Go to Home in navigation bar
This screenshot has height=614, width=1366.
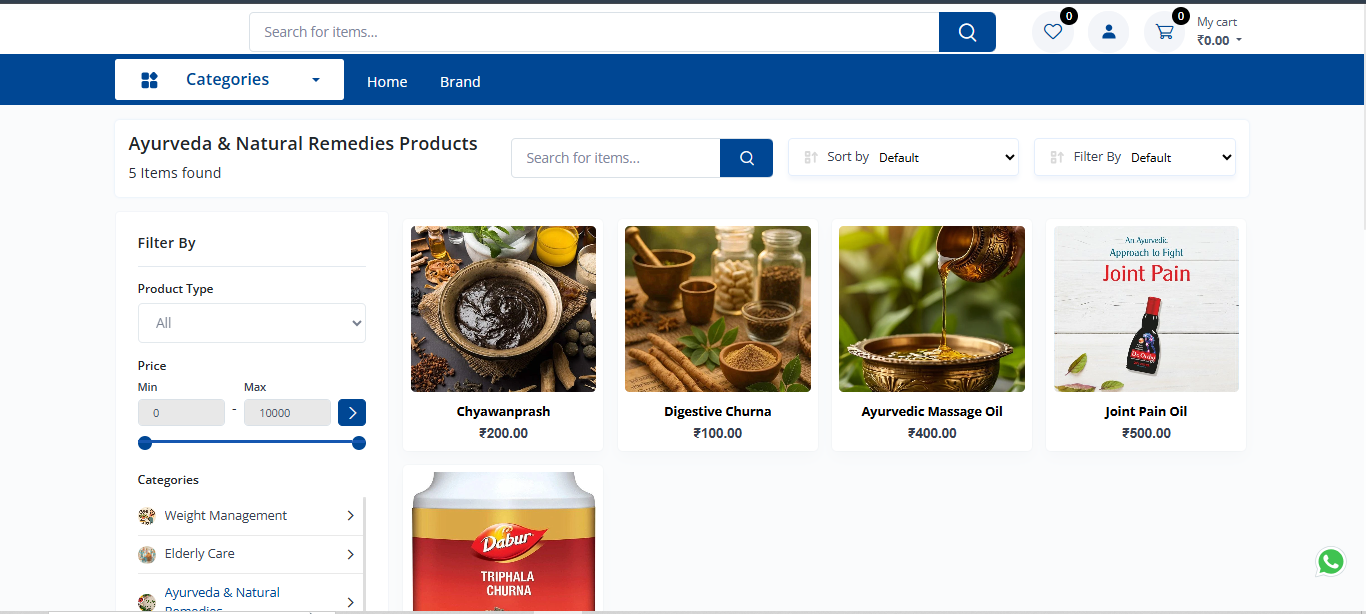point(387,82)
